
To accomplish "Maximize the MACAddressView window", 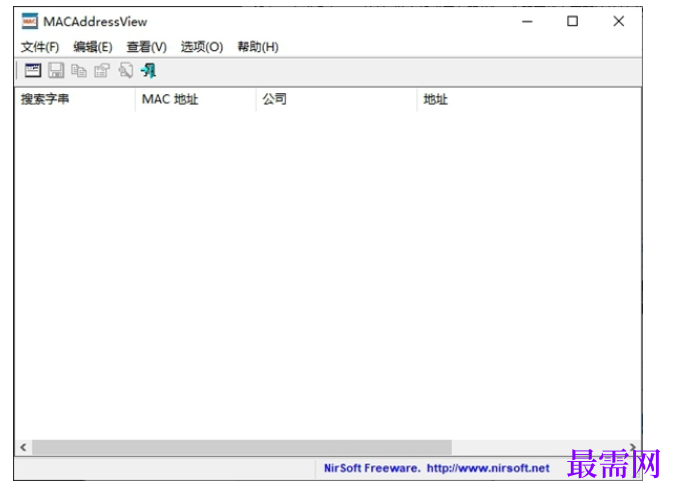I will 572,21.
